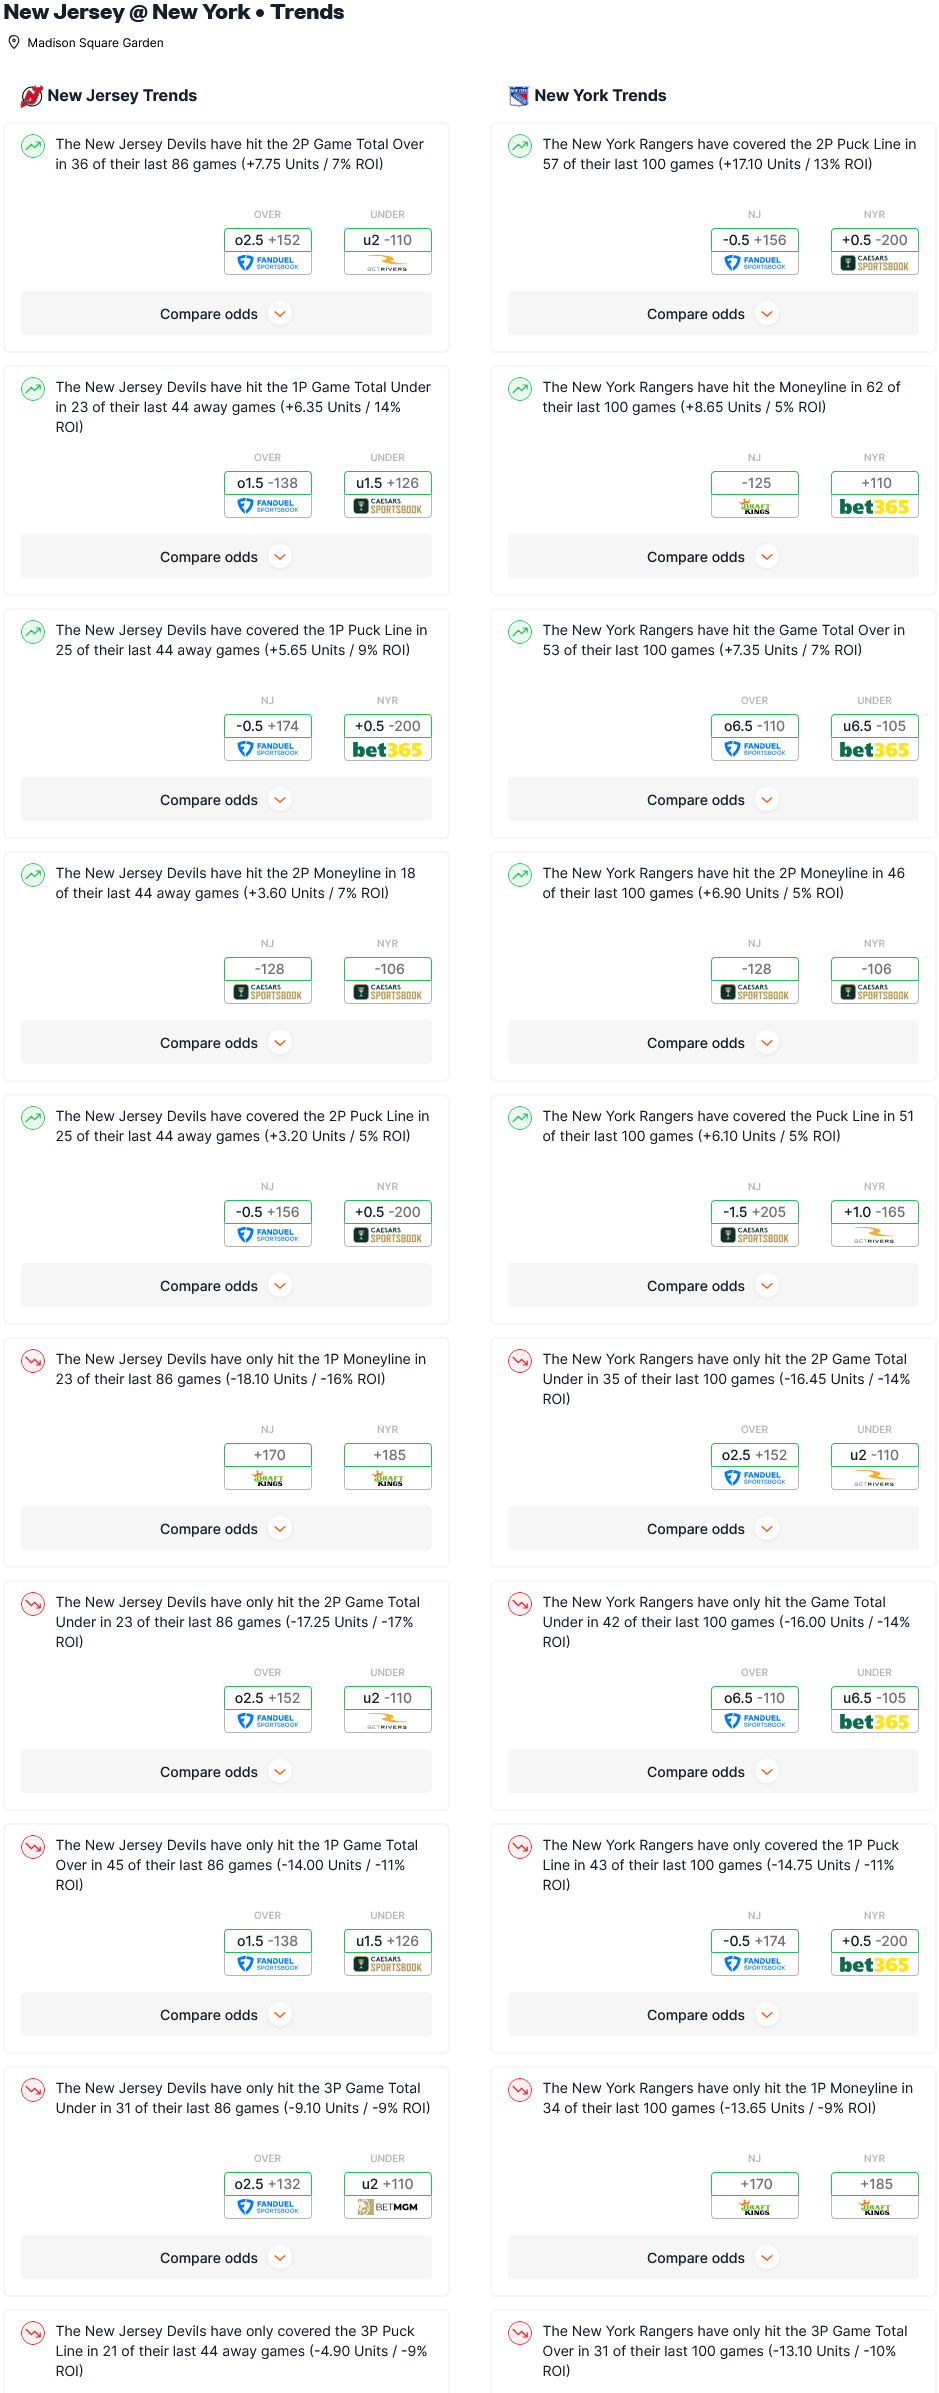
Task: Expand Compare odds for Devils 3P Game Total Under
Action: pyautogui.click(x=226, y=2258)
